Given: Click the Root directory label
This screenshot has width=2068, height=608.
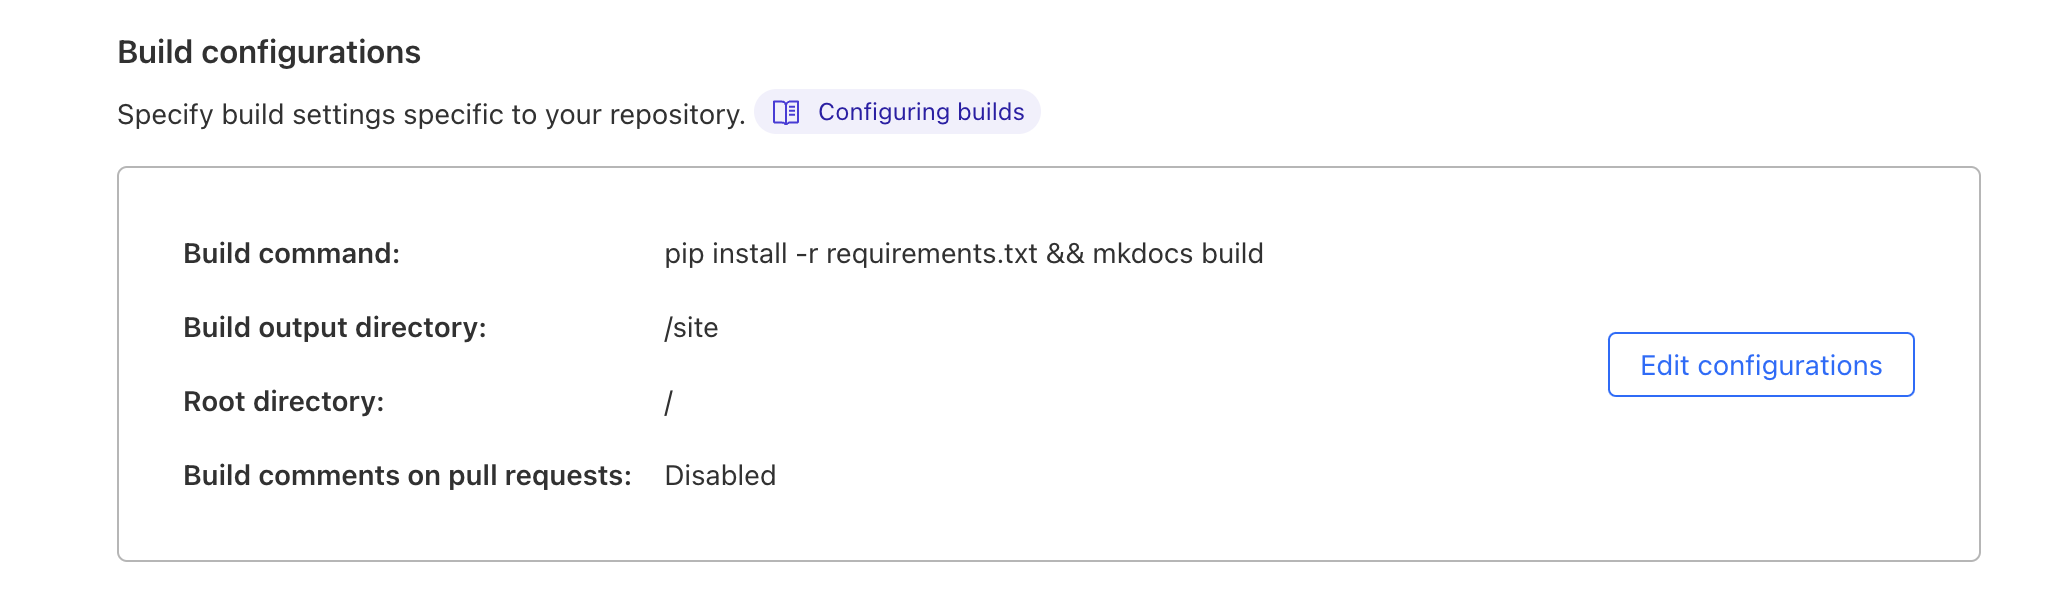Looking at the screenshot, I should tap(285, 401).
